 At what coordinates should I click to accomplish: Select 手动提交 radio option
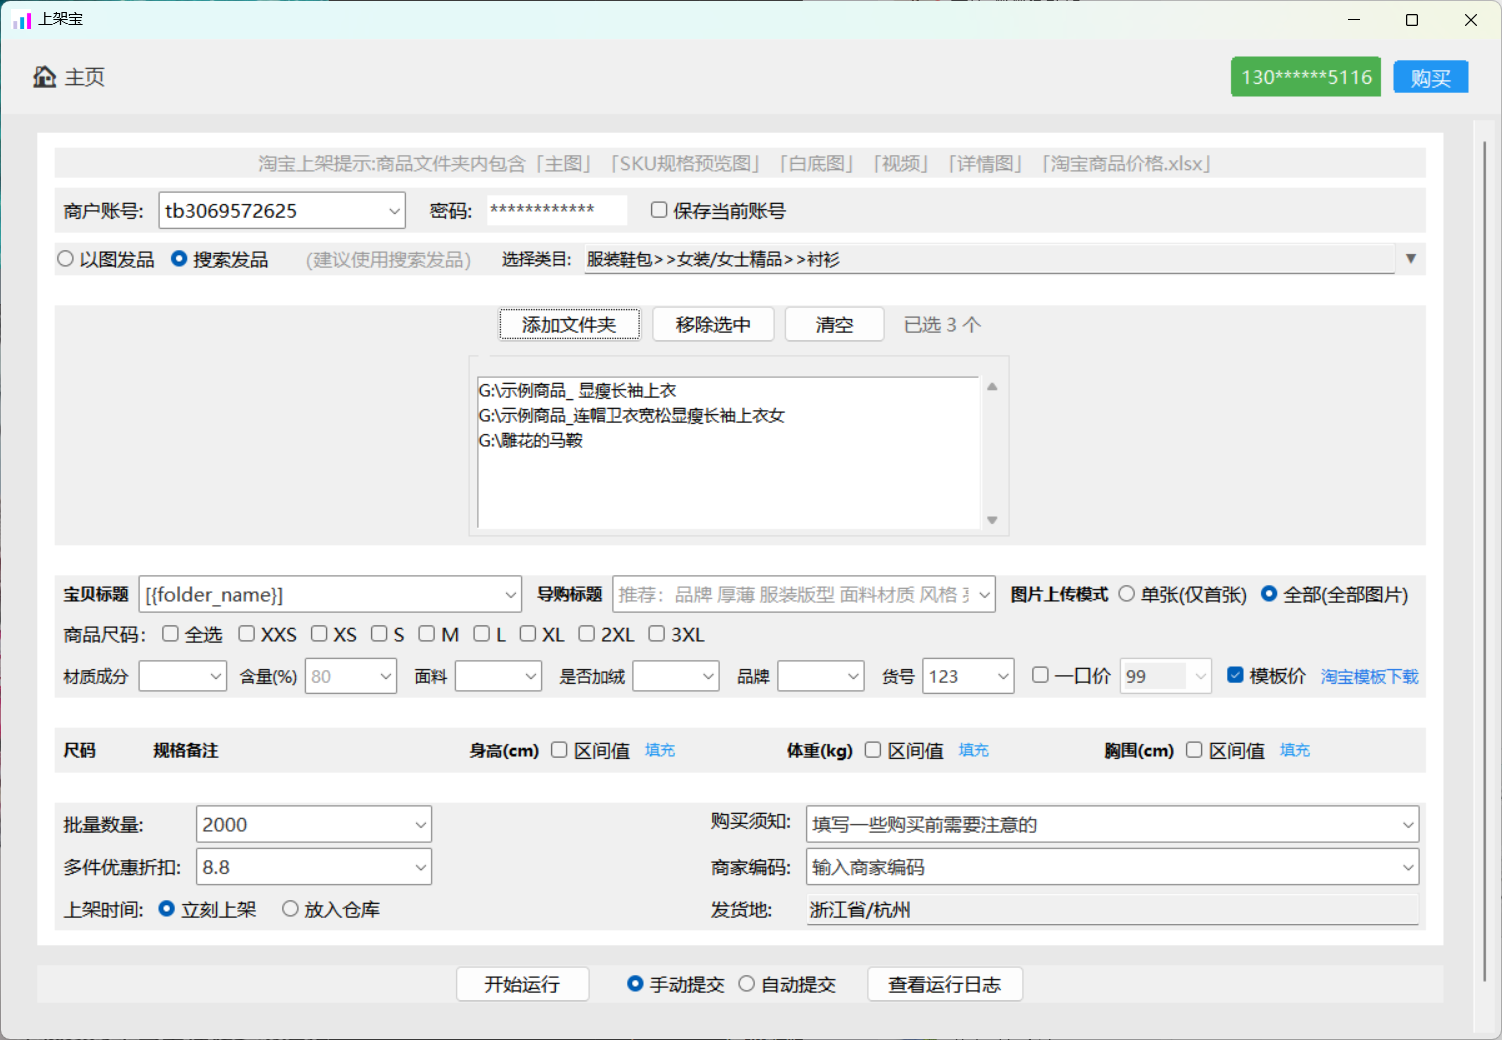point(635,984)
